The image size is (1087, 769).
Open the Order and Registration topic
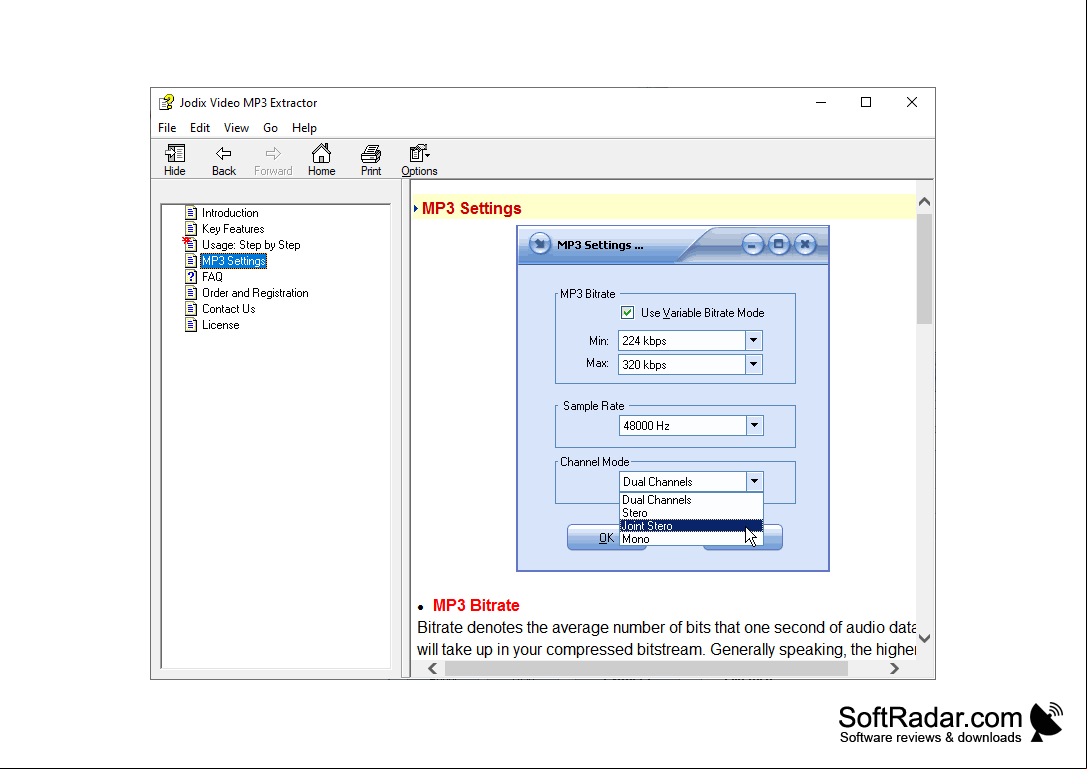click(x=255, y=293)
